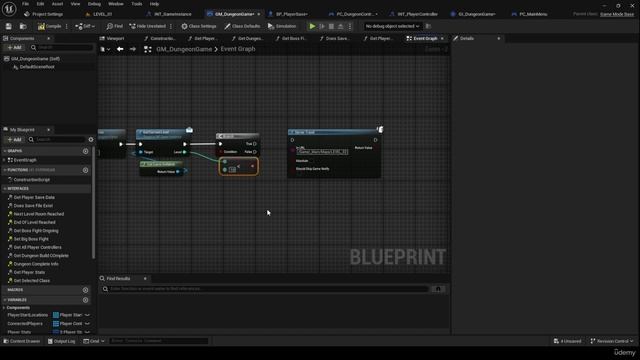The image size is (640, 360).
Task: Click the Browse to asset icon
Action: 23,26
